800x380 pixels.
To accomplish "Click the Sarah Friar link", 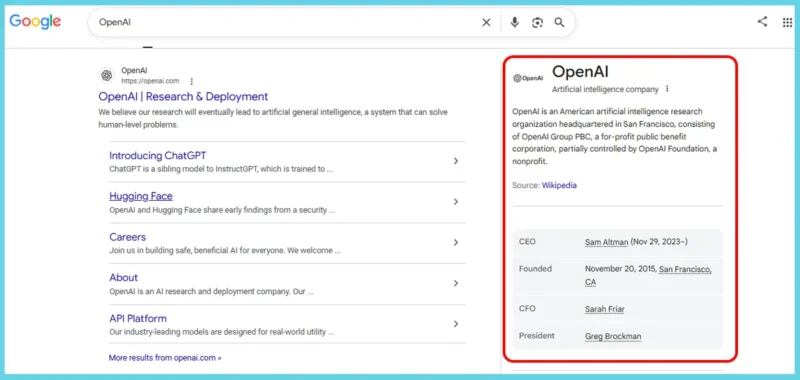I will [x=605, y=309].
